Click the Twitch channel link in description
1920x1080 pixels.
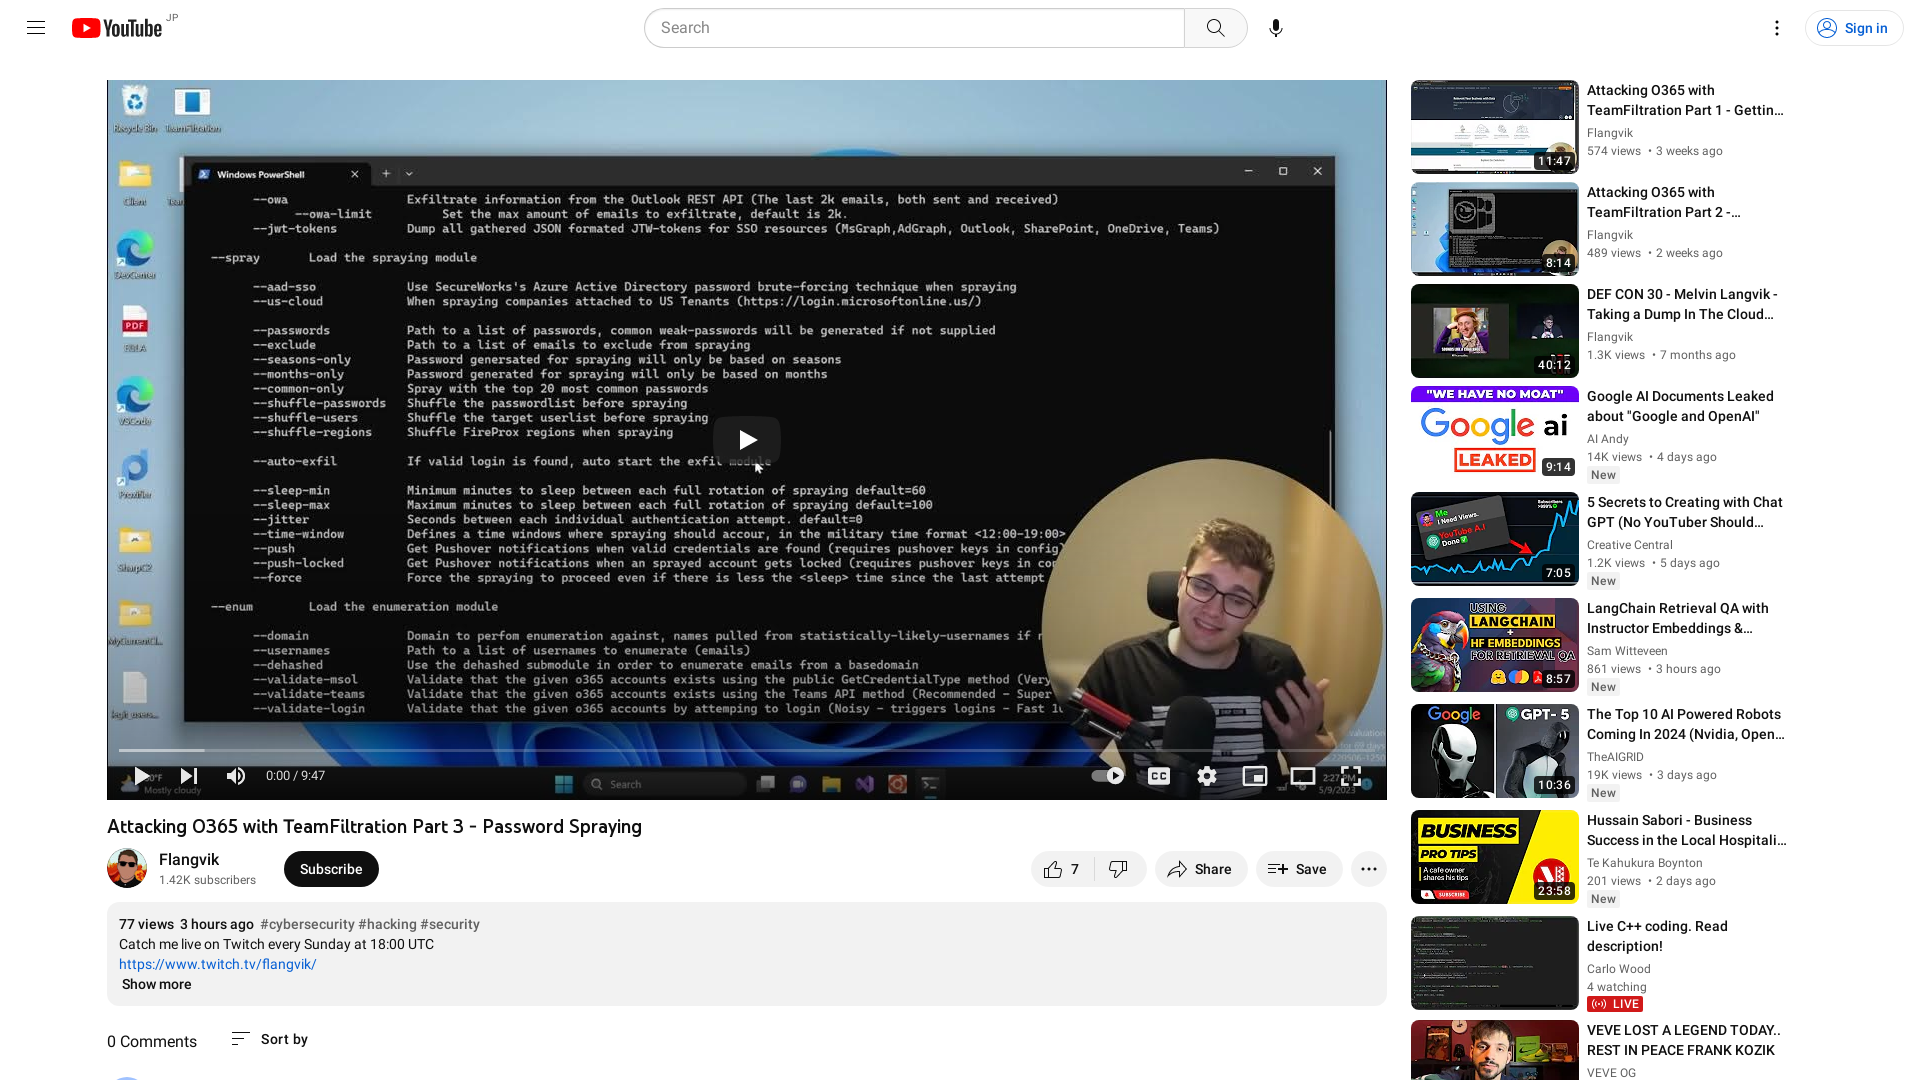218,964
